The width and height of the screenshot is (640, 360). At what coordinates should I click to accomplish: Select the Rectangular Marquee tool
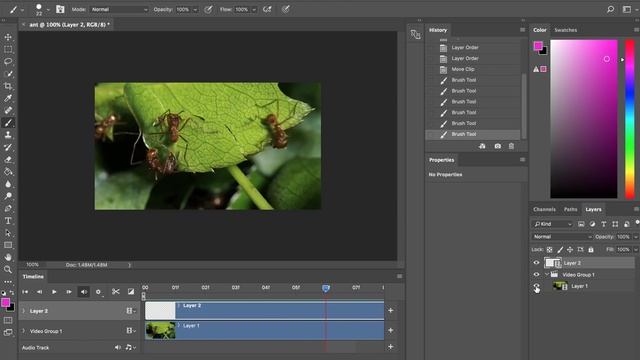pos(8,49)
